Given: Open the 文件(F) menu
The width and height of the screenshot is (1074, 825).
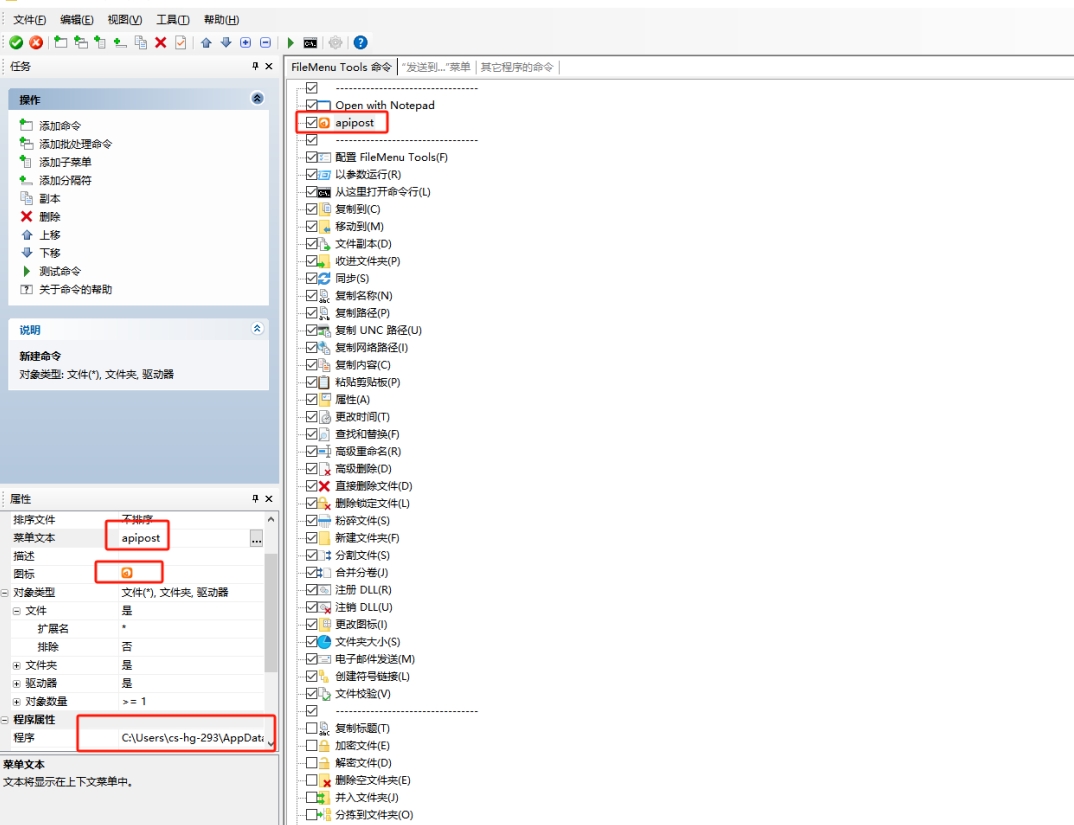Looking at the screenshot, I should (x=29, y=19).
